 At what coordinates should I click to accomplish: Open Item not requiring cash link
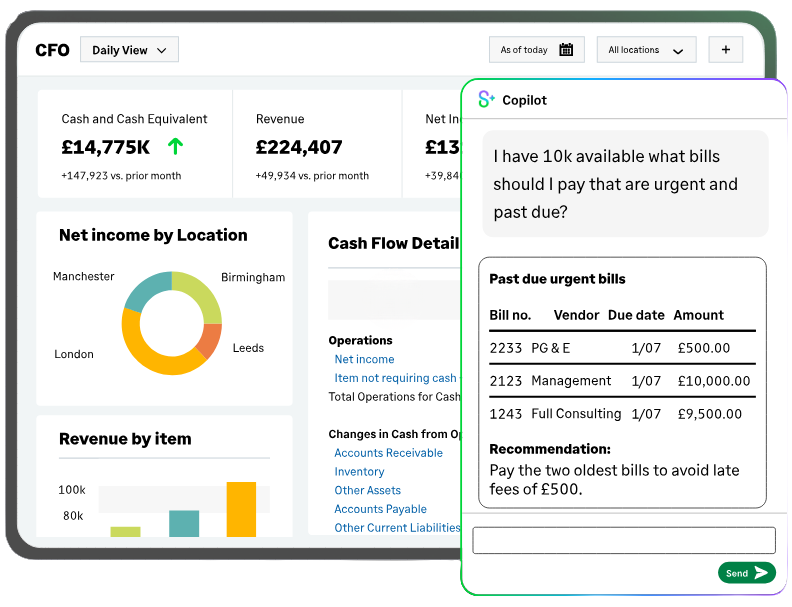pos(395,378)
